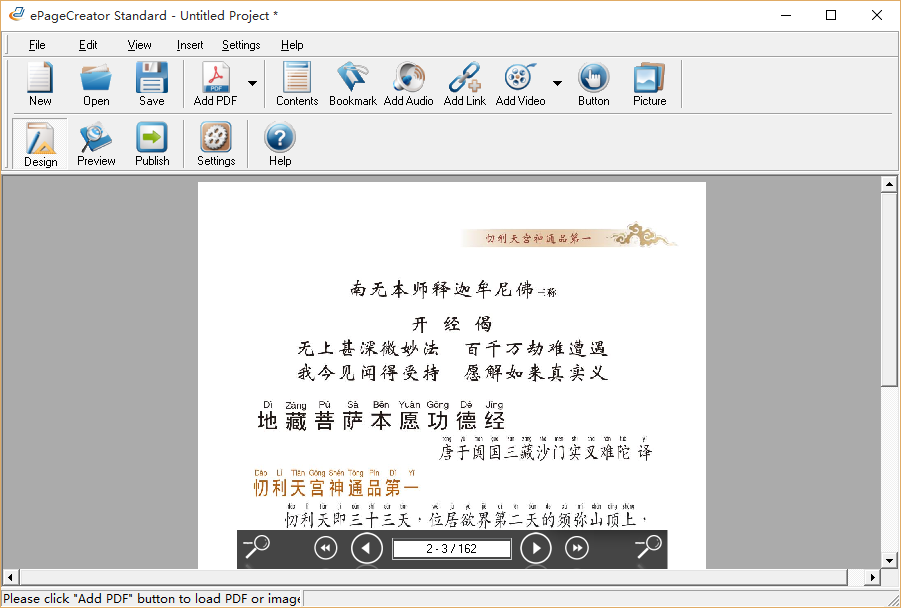Click the Add Video icon
This screenshot has height=608, width=901.
521,84
